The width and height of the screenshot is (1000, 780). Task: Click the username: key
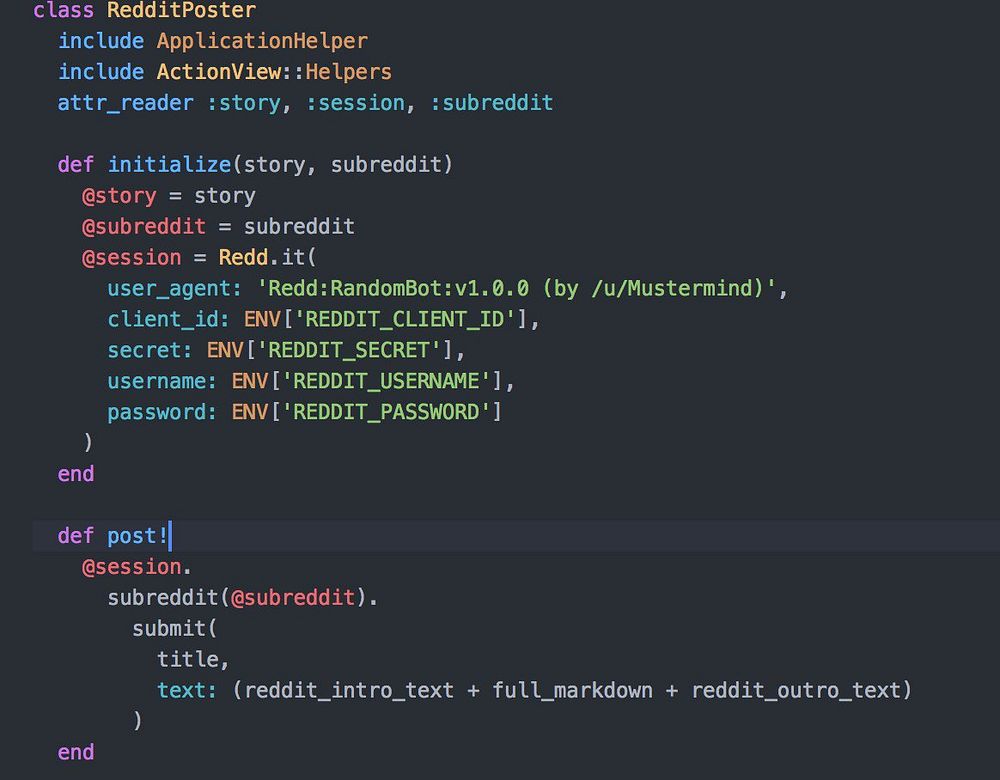tap(162, 381)
